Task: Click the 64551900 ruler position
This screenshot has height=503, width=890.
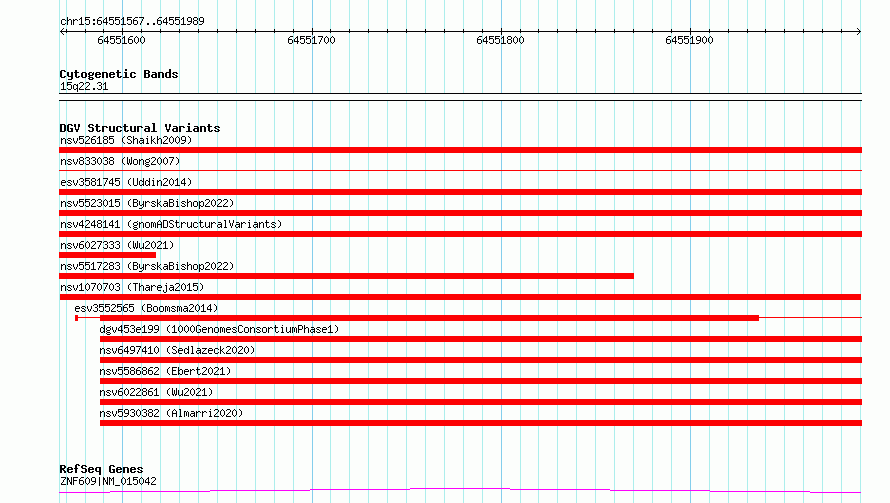Action: (x=689, y=40)
